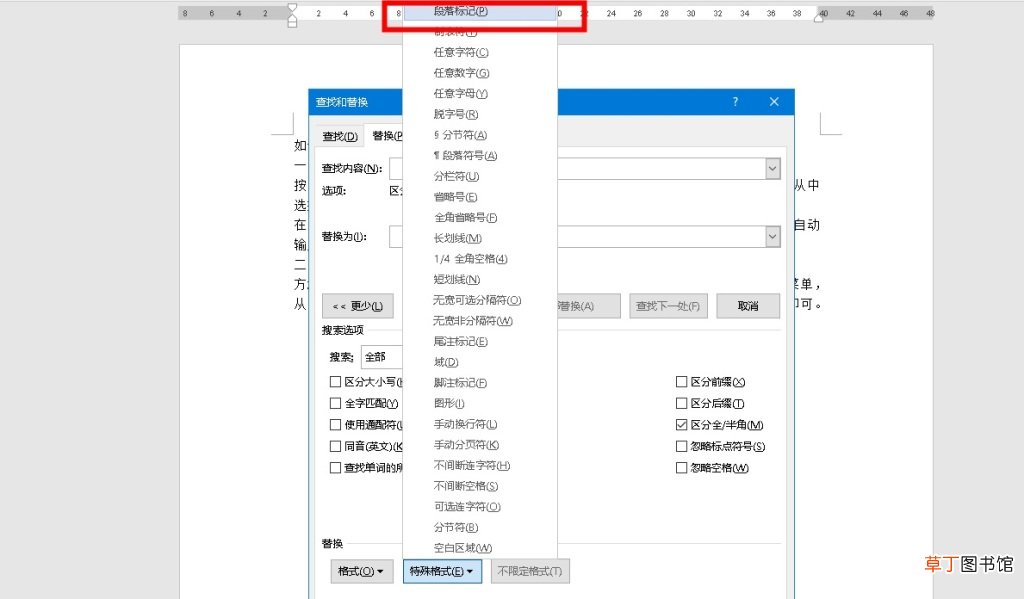Viewport: 1024px width, 599px height.
Task: Switch to the 查找(D) tab
Action: click(x=340, y=136)
